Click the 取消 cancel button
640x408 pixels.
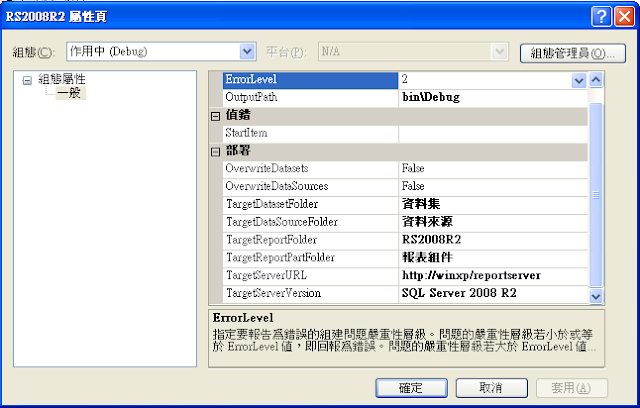pyautogui.click(x=491, y=388)
